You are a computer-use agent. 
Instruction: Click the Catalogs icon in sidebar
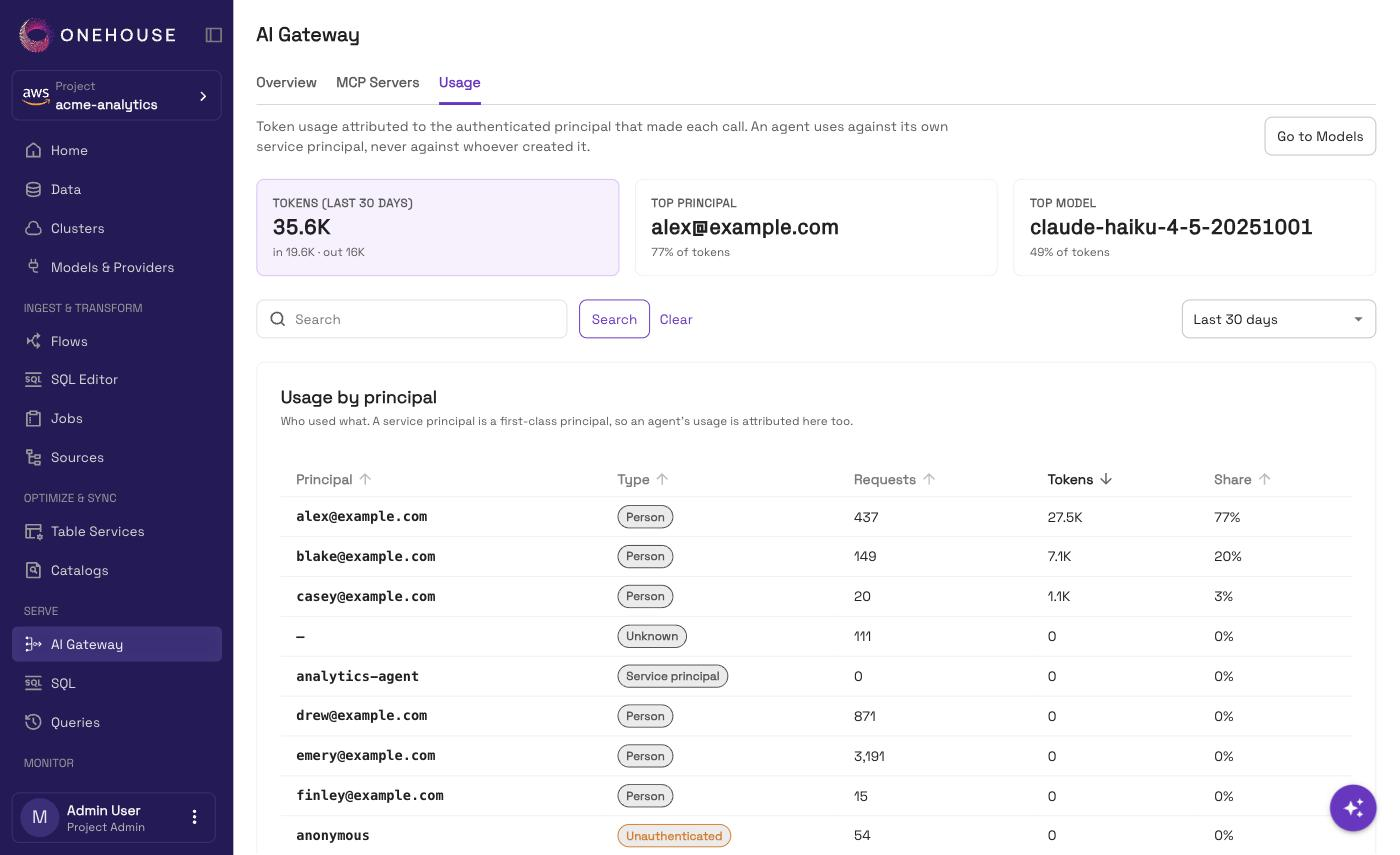tap(33, 570)
